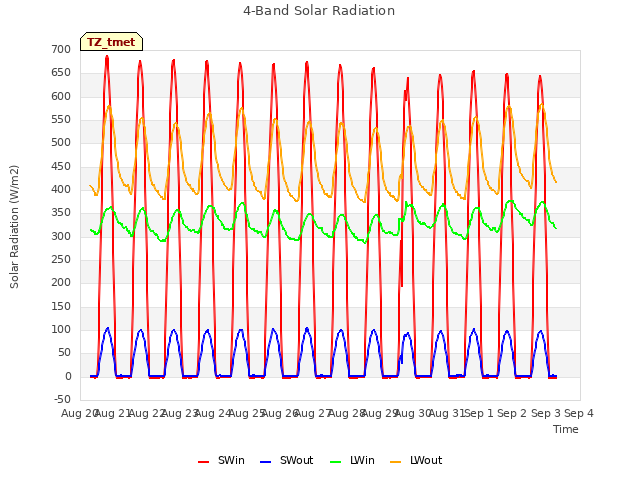Click the 700 y-axis tick label
The image size is (640, 480).
61,49
